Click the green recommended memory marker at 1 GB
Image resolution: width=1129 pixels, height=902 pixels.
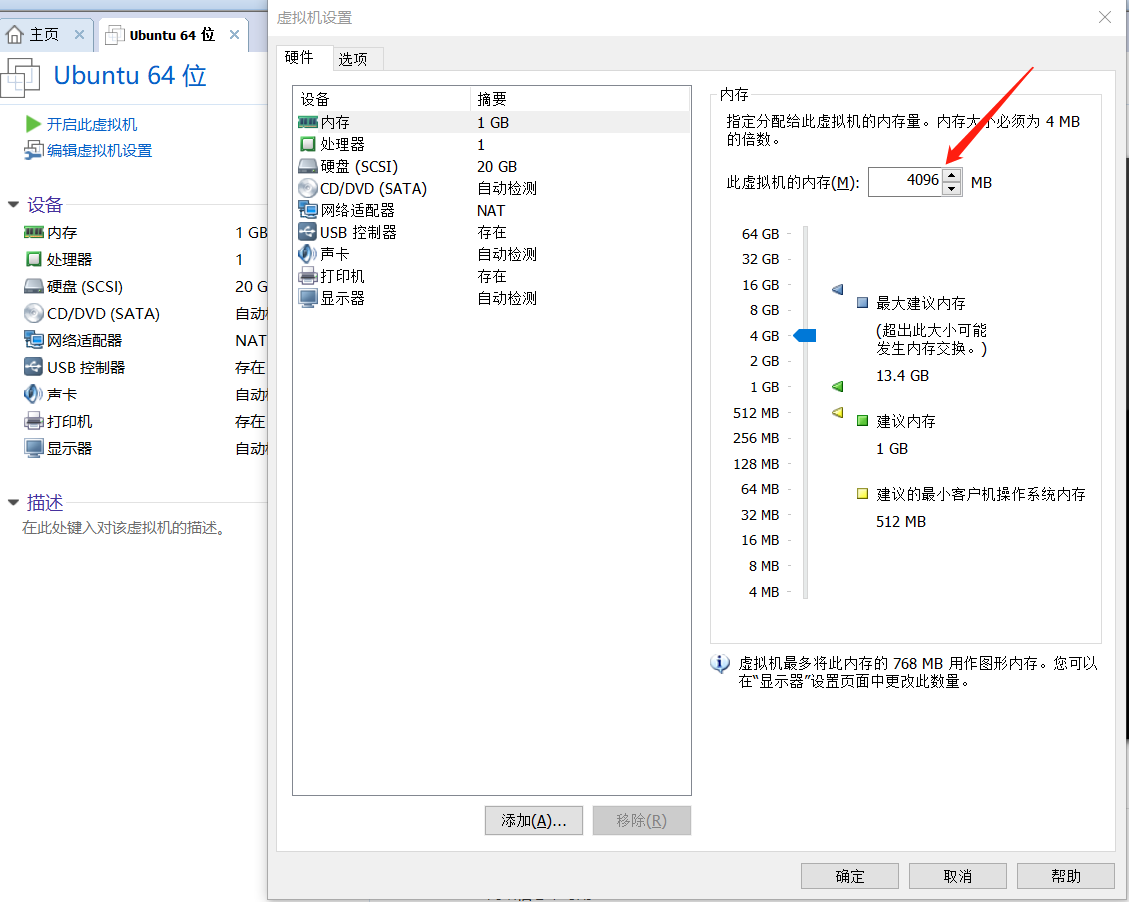(x=837, y=387)
